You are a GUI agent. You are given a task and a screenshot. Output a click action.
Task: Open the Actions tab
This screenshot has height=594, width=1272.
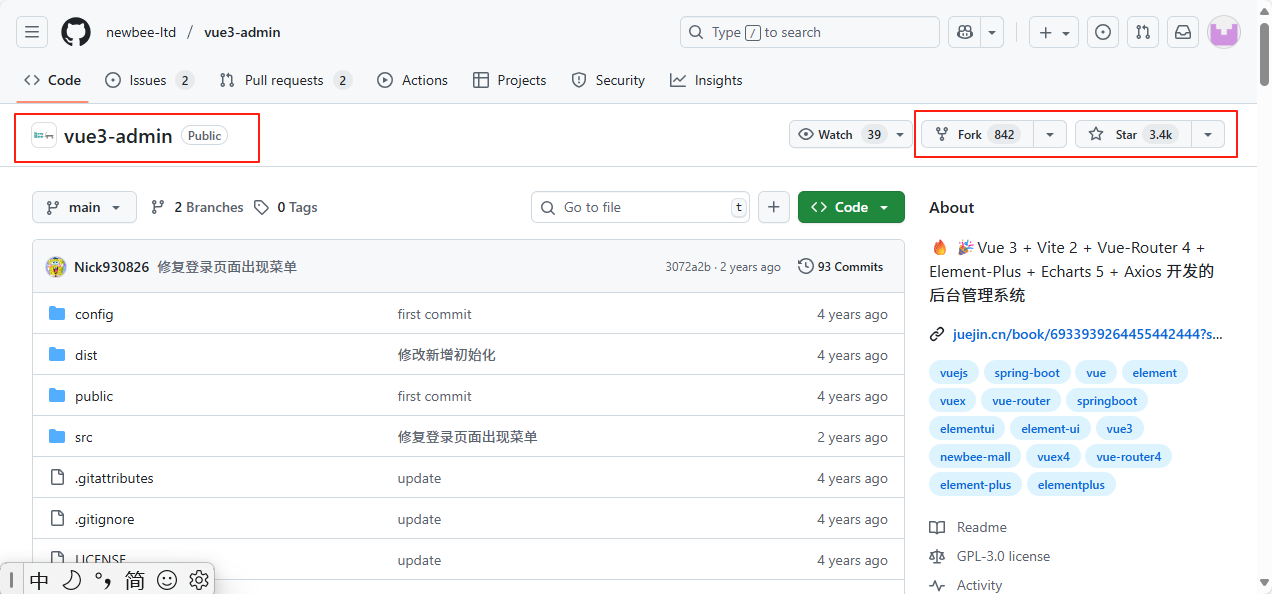click(x=412, y=80)
